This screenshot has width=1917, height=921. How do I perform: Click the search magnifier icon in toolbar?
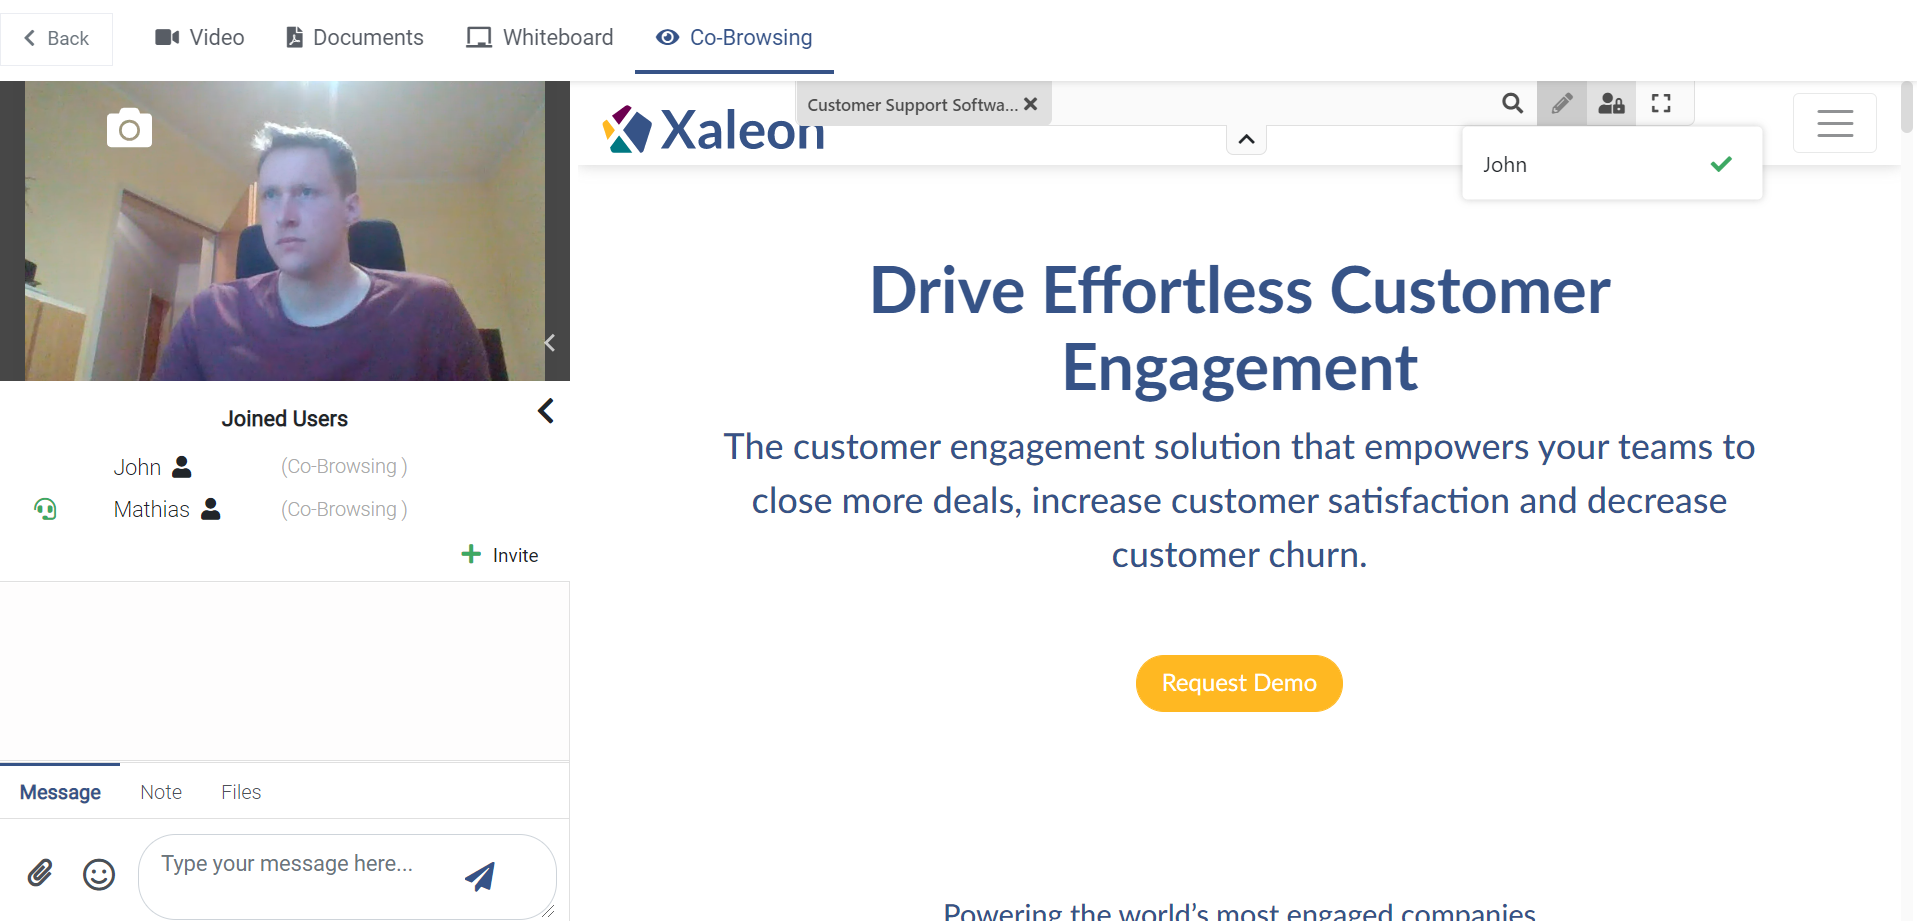[1512, 103]
